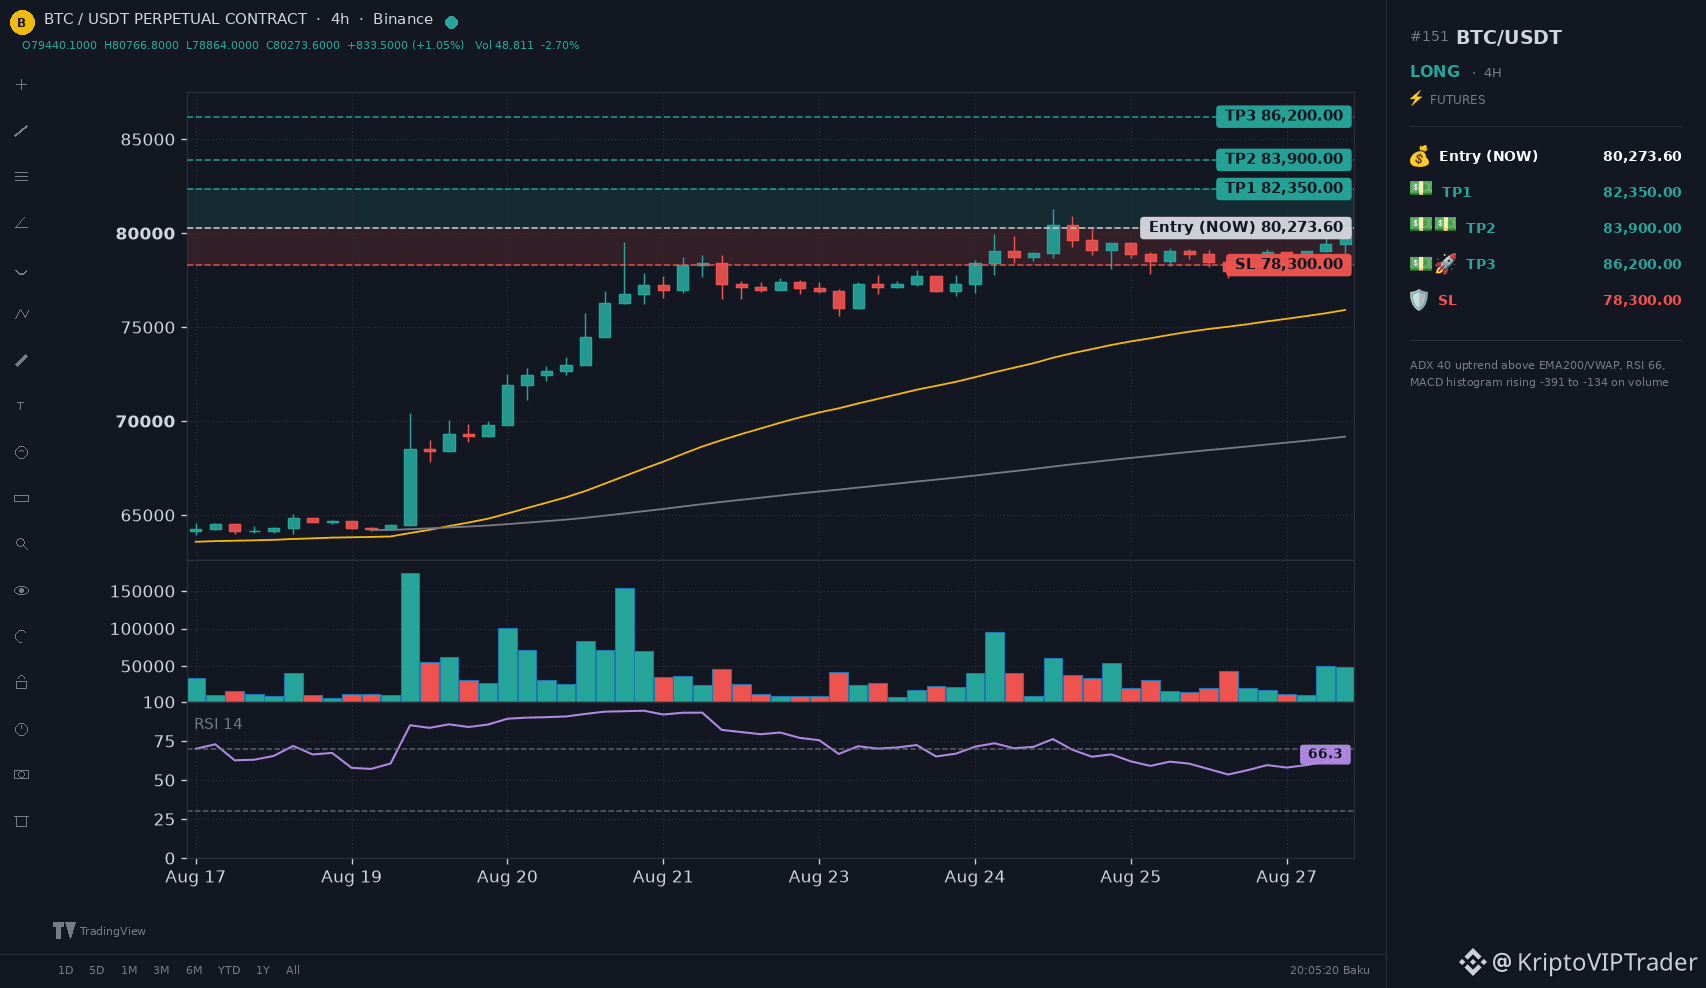1706x988 pixels.
Task: Click the LONG direction label
Action: [x=1435, y=71]
